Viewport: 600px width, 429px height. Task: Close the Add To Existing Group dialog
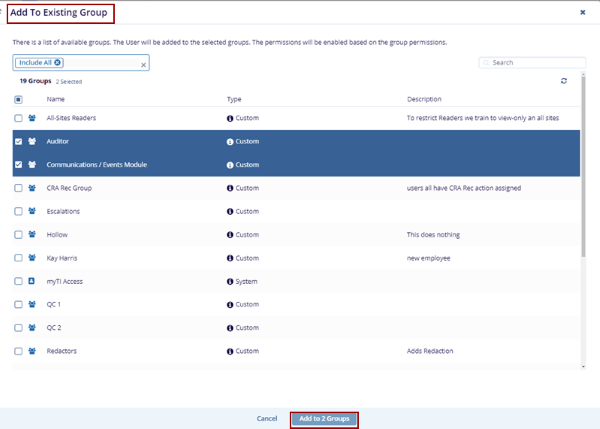(x=583, y=12)
